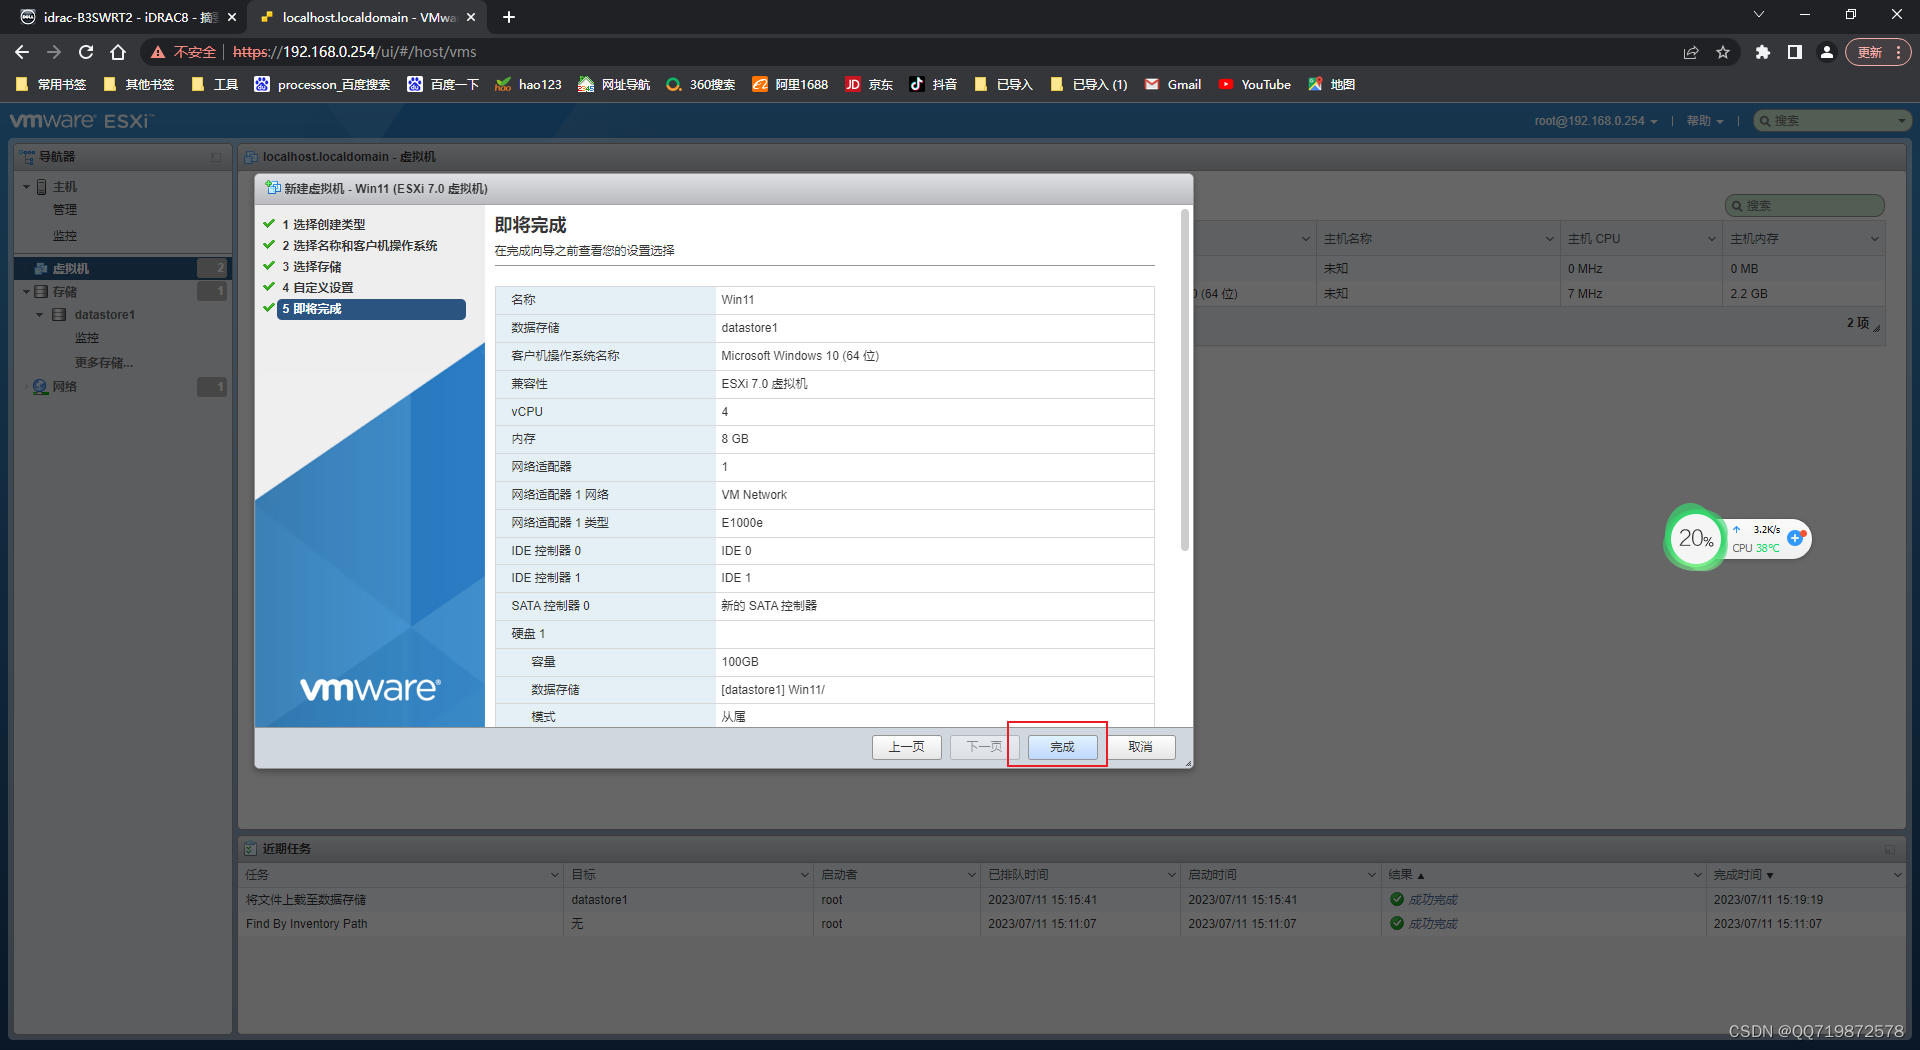This screenshot has height=1050, width=1920.
Task: Open the root@192.168.0.254 user dropdown
Action: click(x=1596, y=121)
